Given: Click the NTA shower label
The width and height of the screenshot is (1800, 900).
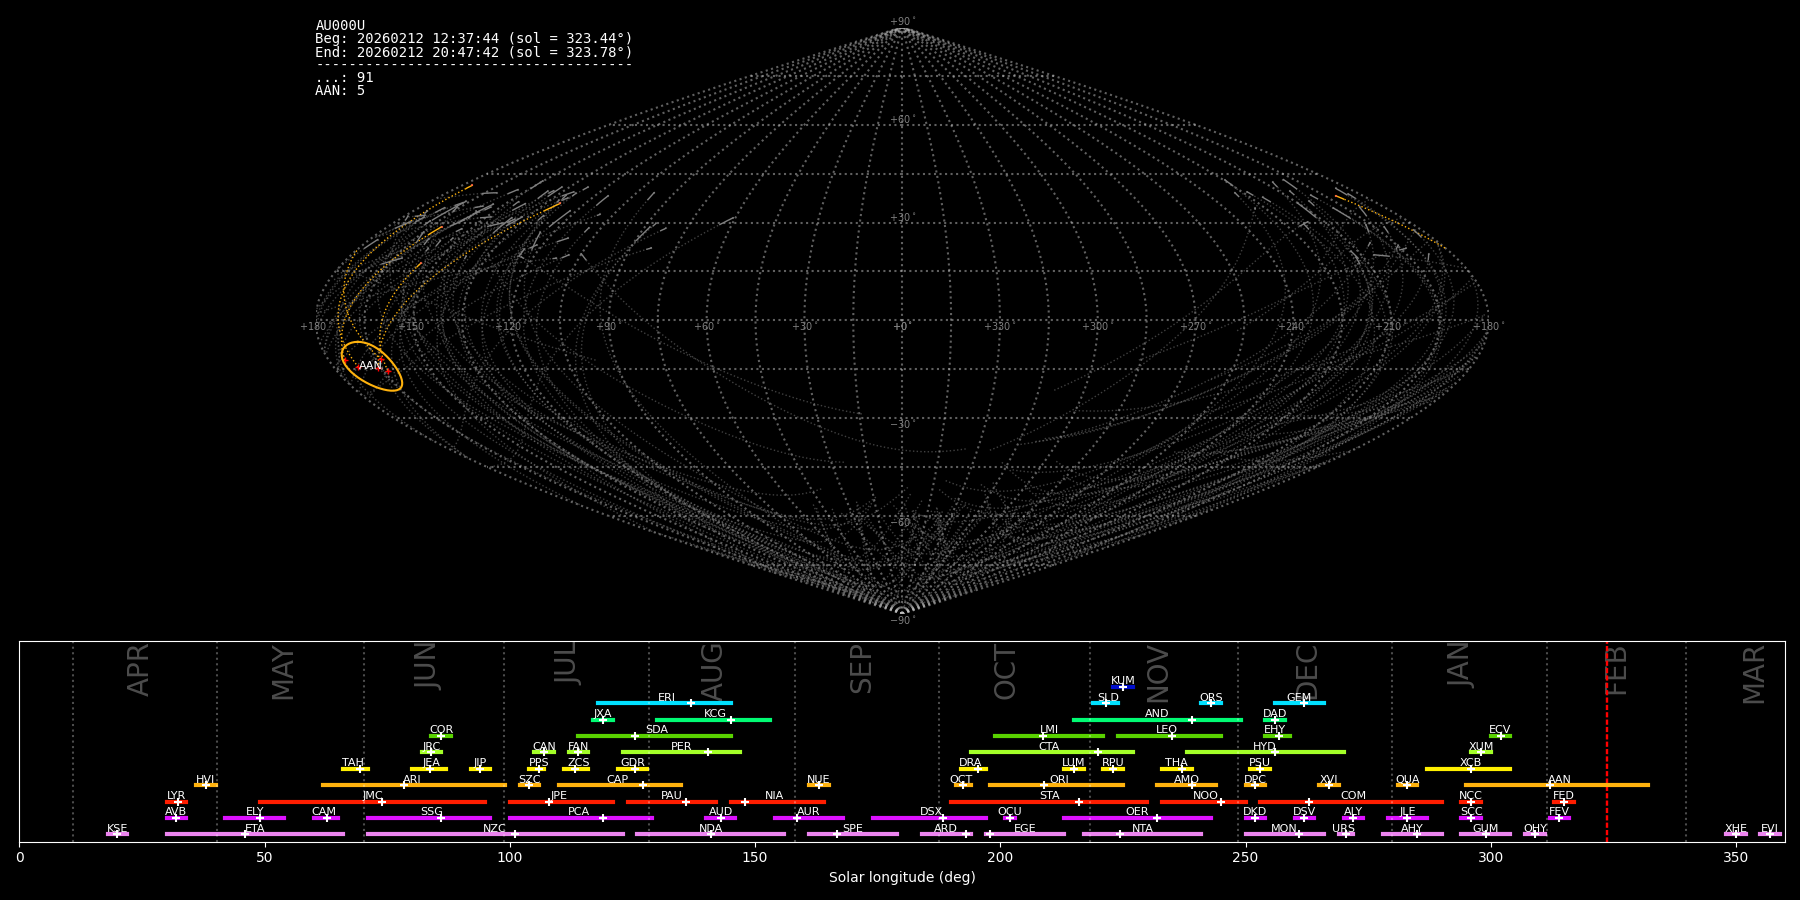Looking at the screenshot, I should (x=1142, y=829).
